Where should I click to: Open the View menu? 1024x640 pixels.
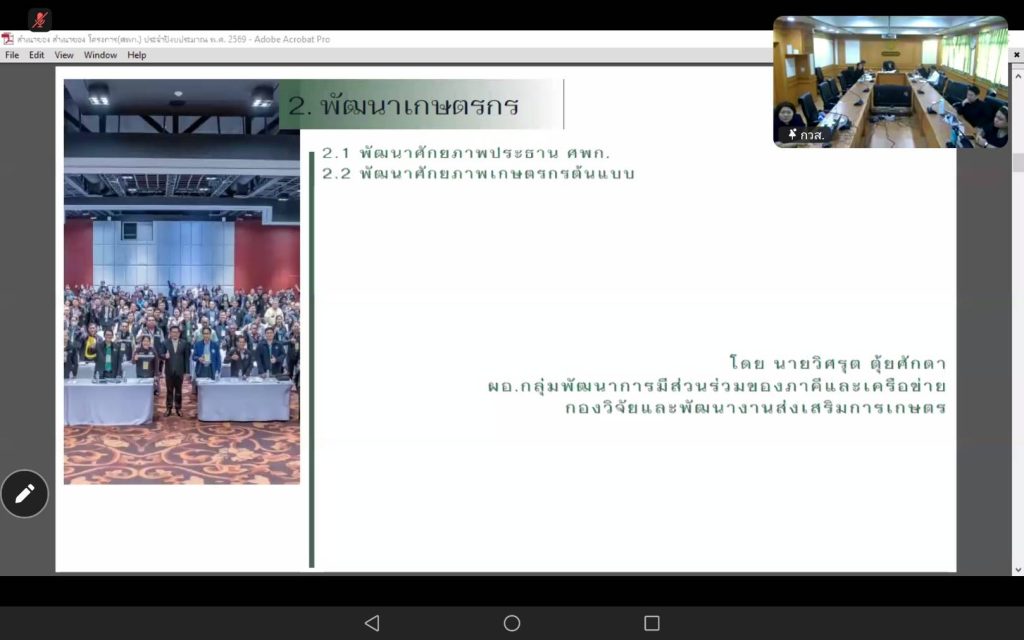[64, 55]
